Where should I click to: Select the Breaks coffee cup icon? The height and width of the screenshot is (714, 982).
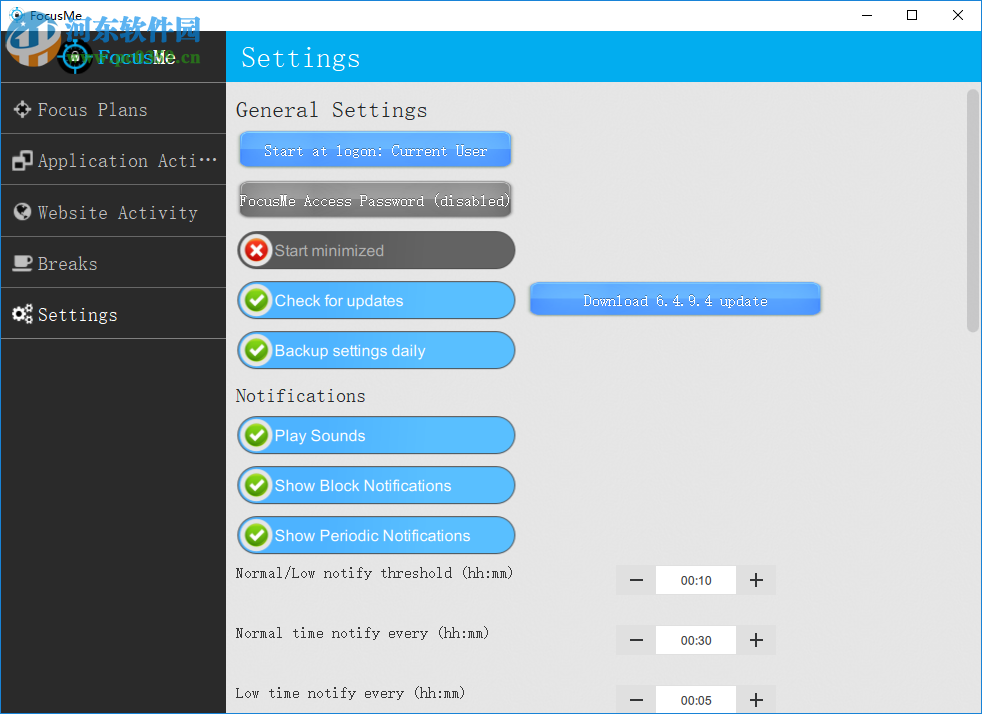point(22,262)
